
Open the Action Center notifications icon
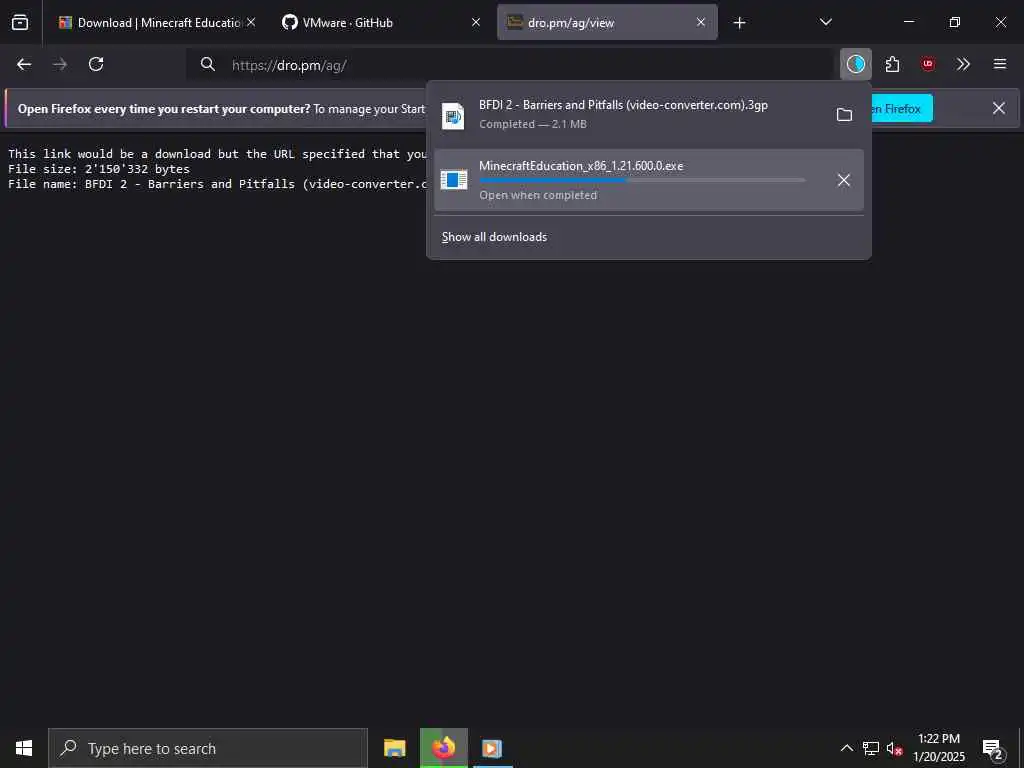992,748
